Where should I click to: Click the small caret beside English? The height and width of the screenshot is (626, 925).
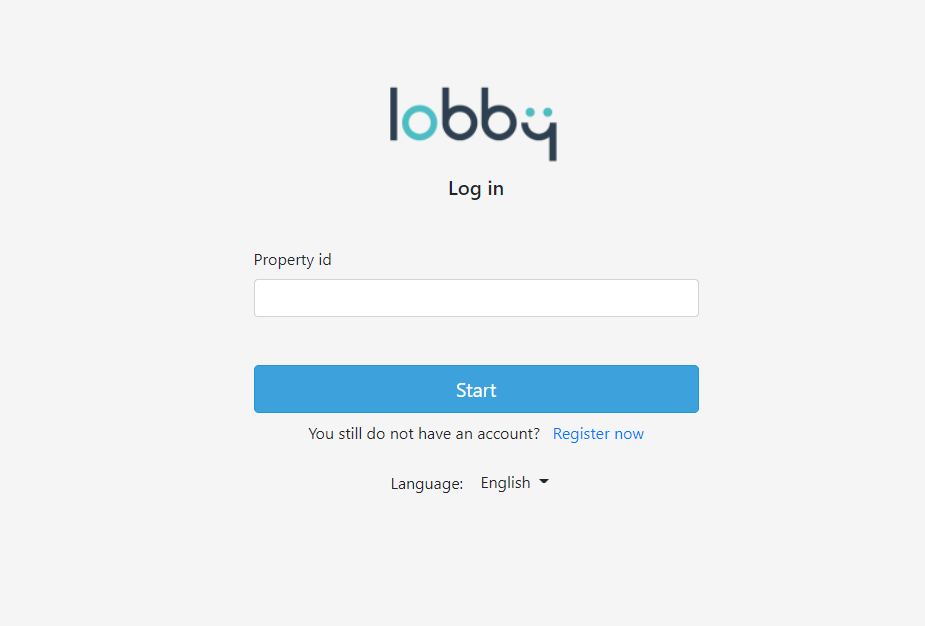[x=544, y=482]
